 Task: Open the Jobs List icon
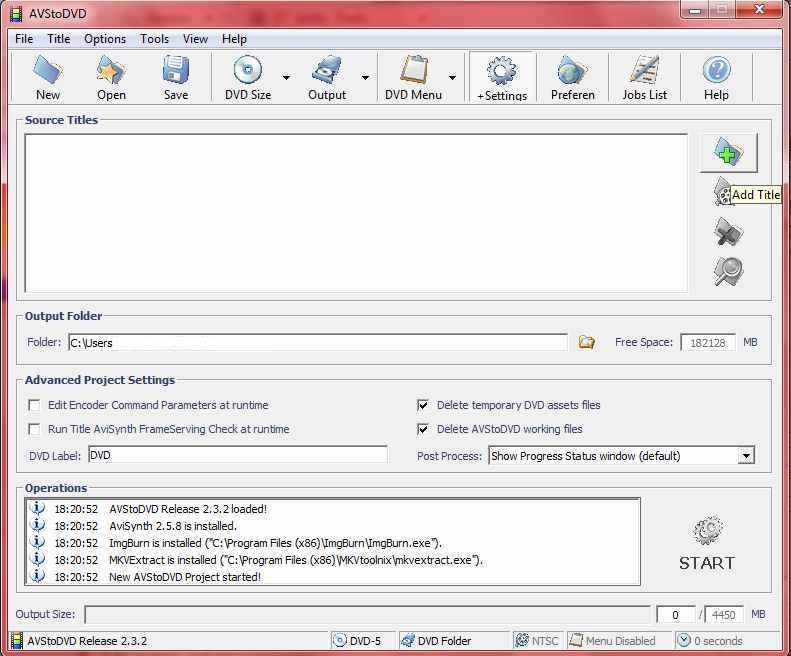[x=644, y=70]
